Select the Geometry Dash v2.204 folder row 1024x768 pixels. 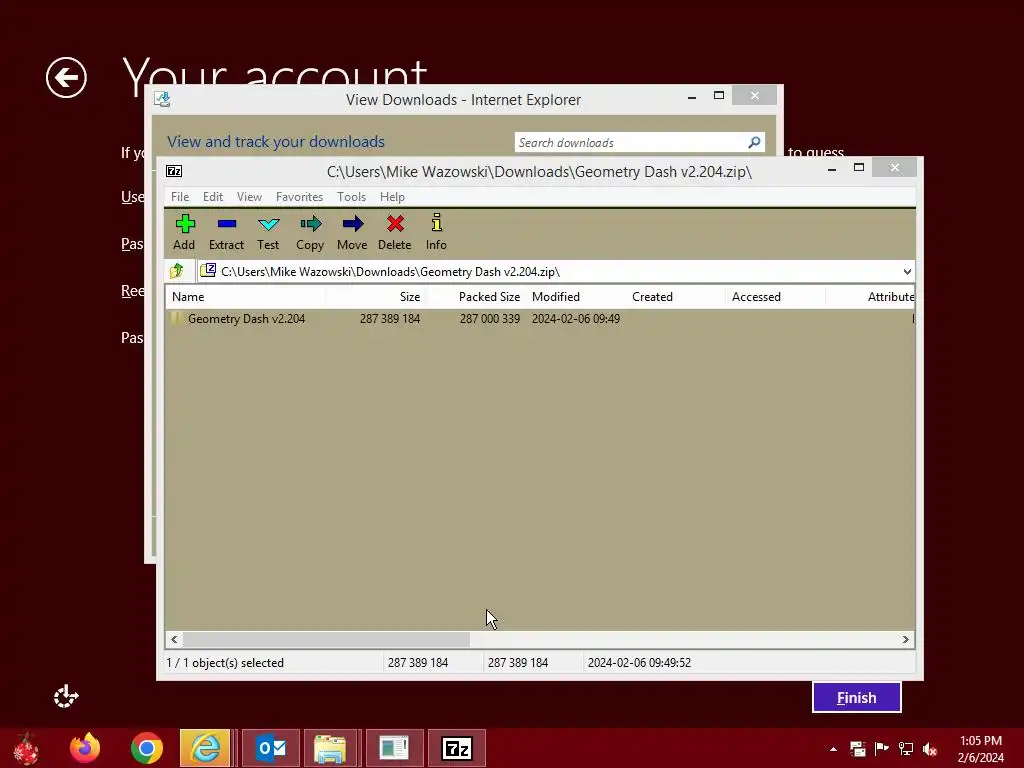pyautogui.click(x=539, y=319)
